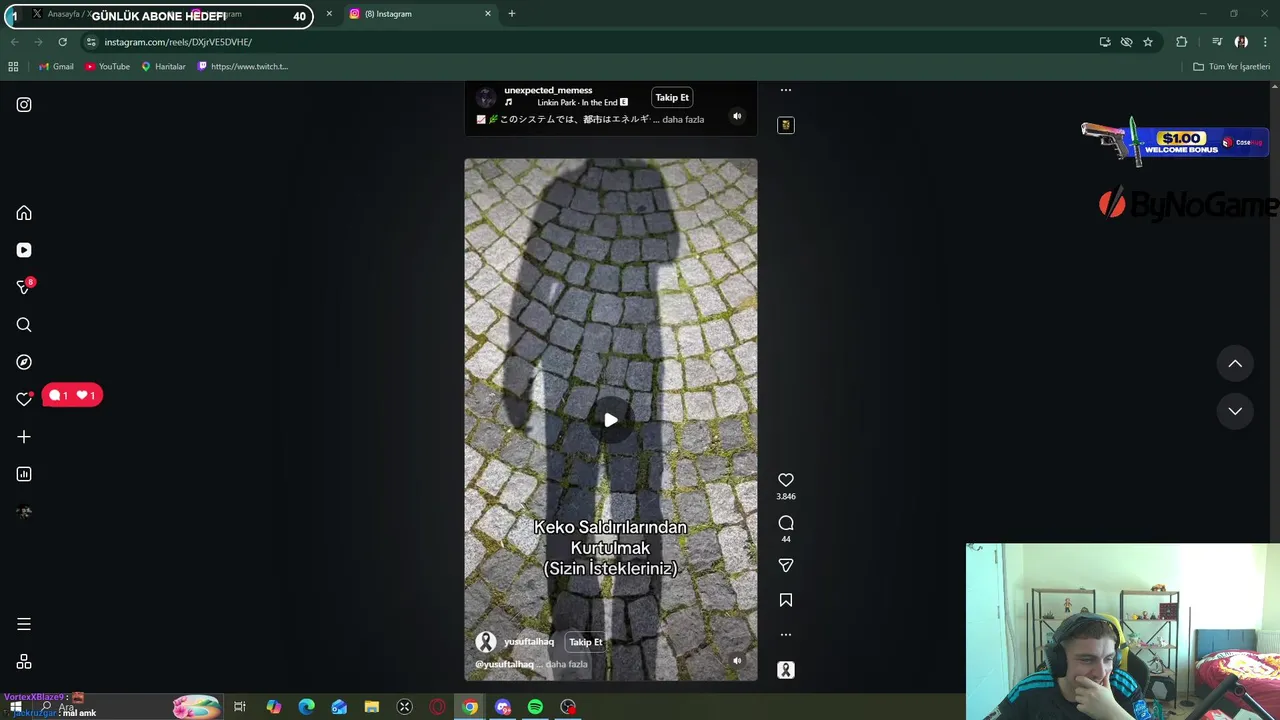The width and height of the screenshot is (1280, 720).
Task: Open a new Chrome tab
Action: coord(512,14)
